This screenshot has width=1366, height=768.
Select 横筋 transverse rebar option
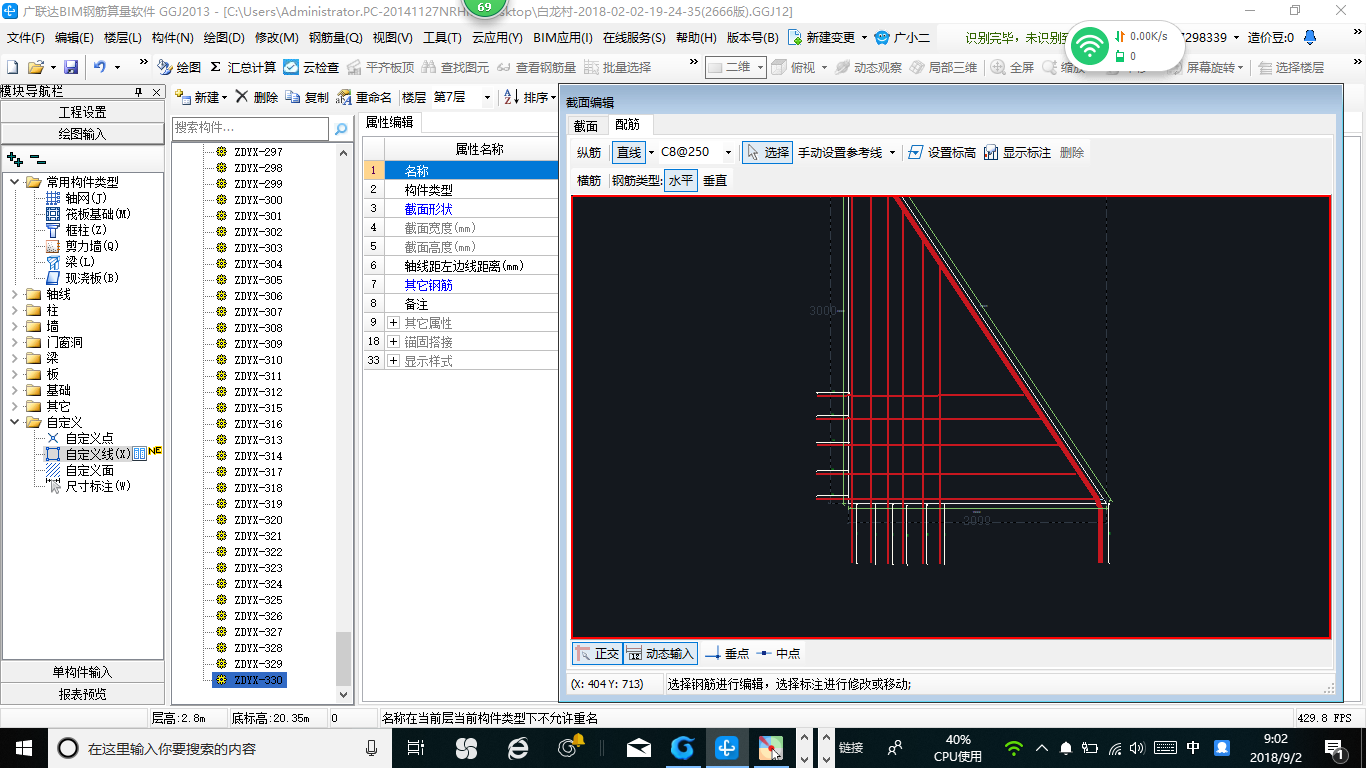(589, 180)
